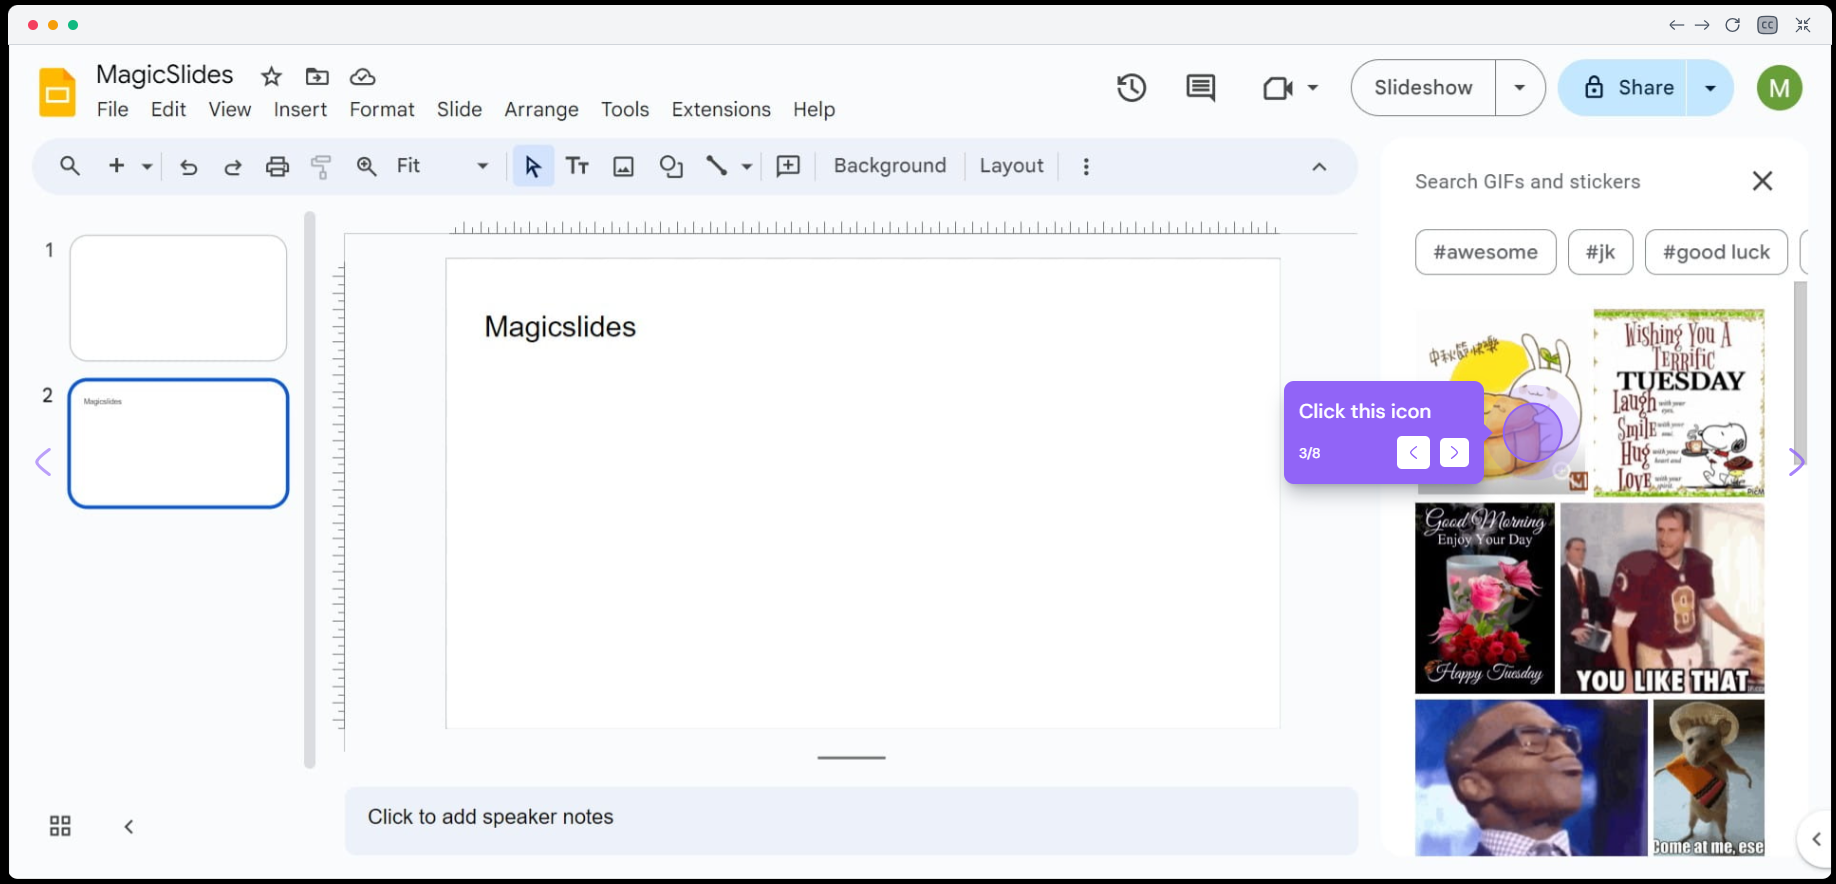The height and width of the screenshot is (884, 1836).
Task: Open the File menu
Action: 113,109
